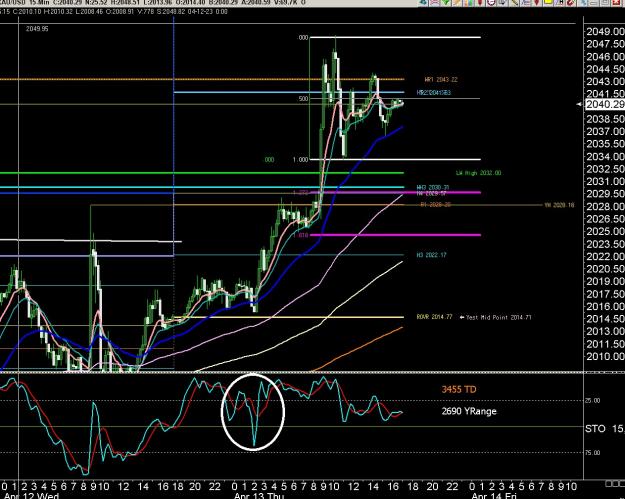Click the OHLC data readout line
625x499 pixels.
point(114,12)
